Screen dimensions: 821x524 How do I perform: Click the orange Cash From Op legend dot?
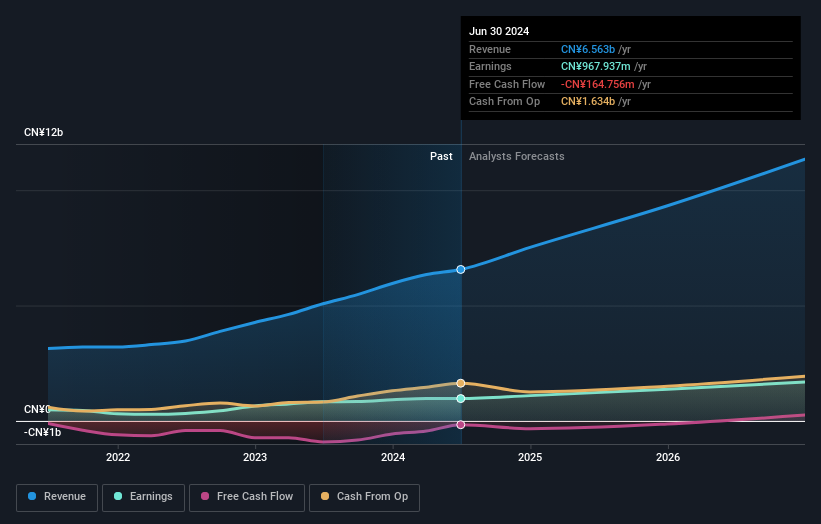tap(325, 496)
